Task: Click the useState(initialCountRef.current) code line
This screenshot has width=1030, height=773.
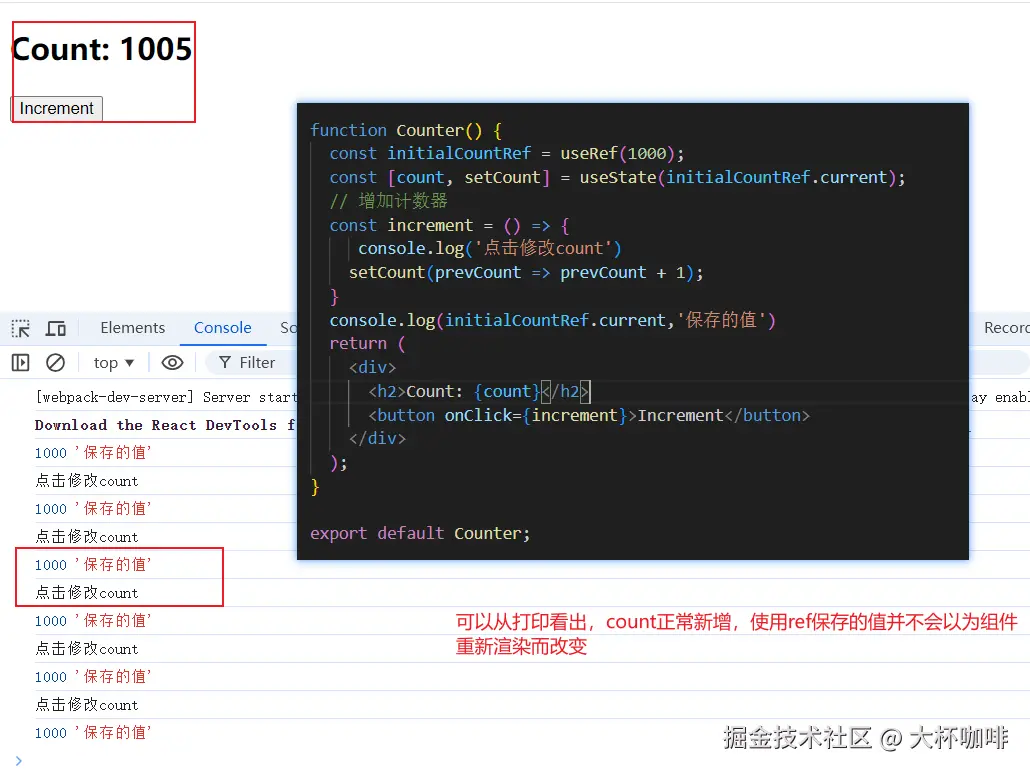Action: pyautogui.click(x=617, y=177)
